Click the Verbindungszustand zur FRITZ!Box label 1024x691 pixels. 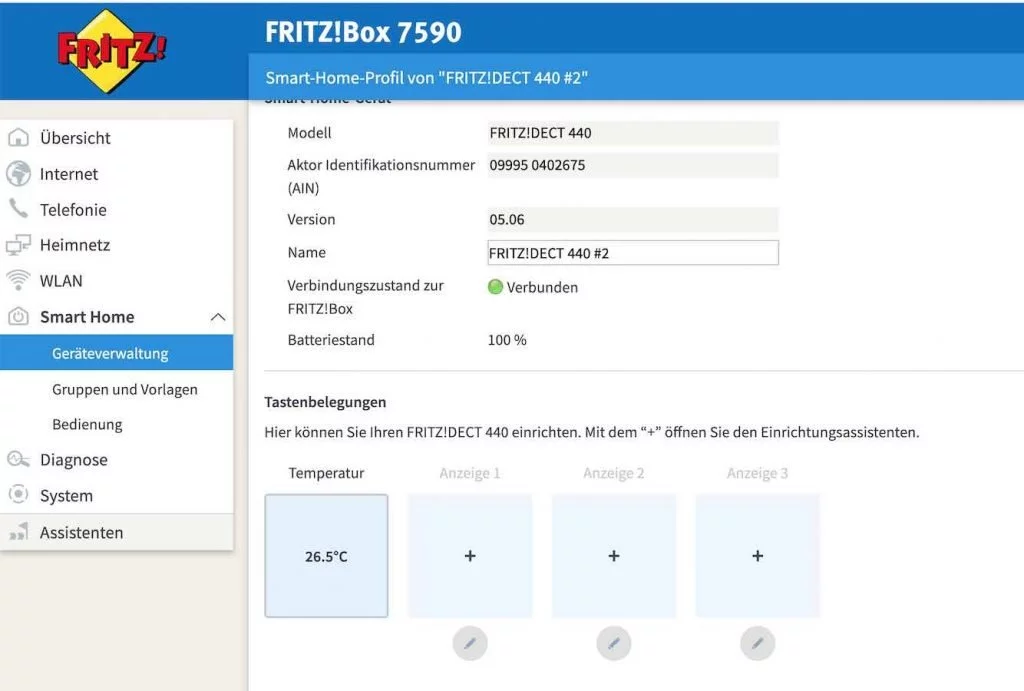(x=365, y=297)
